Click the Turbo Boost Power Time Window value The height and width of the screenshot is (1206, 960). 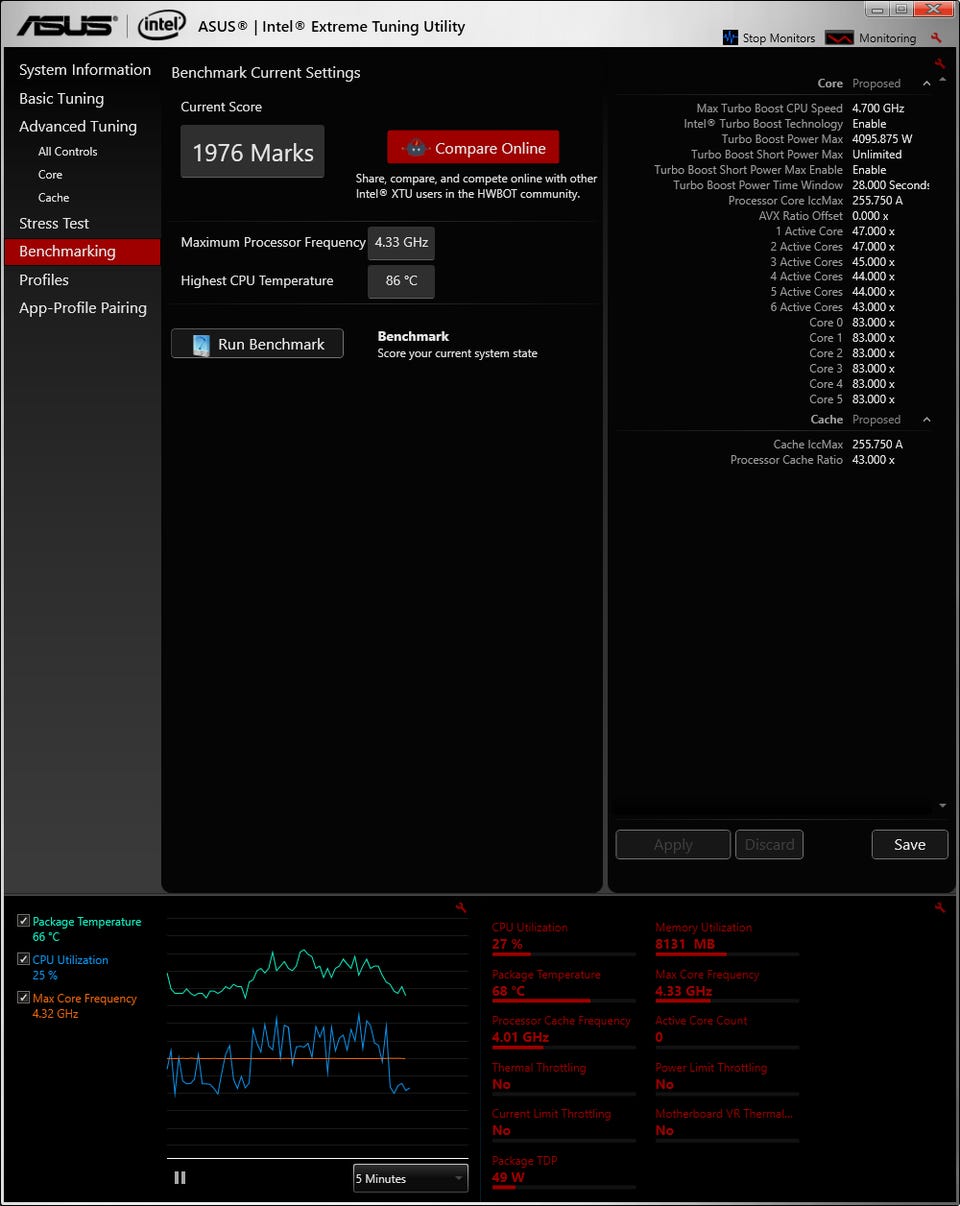point(889,185)
